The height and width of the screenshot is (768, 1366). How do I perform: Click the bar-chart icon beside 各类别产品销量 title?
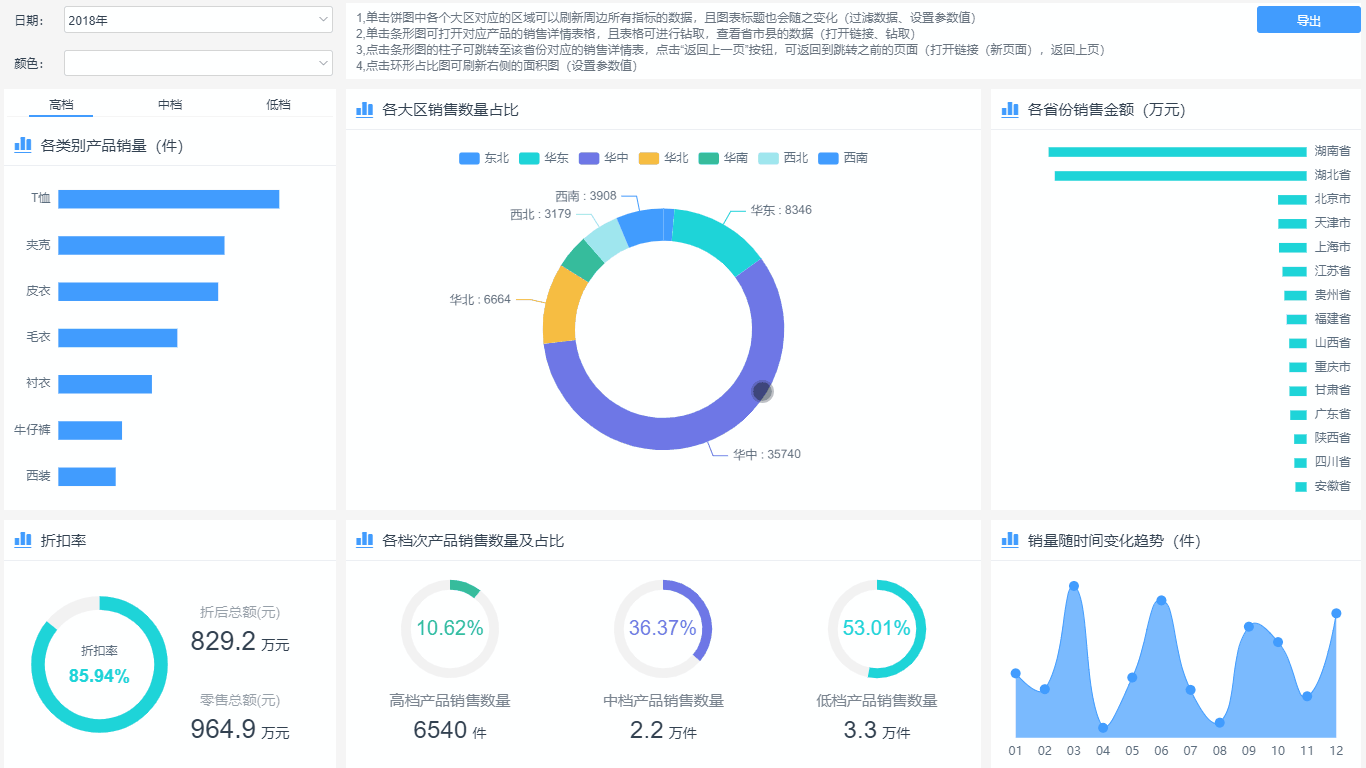[x=23, y=145]
